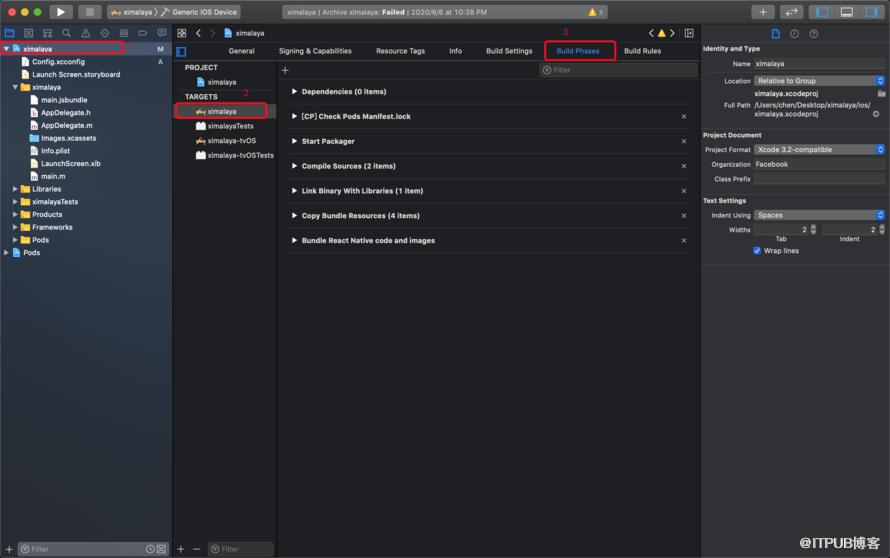Expand the Libraries folder

15,189
